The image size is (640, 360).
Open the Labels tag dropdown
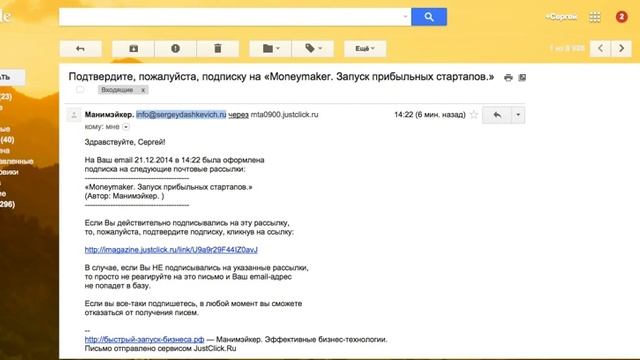(x=313, y=49)
